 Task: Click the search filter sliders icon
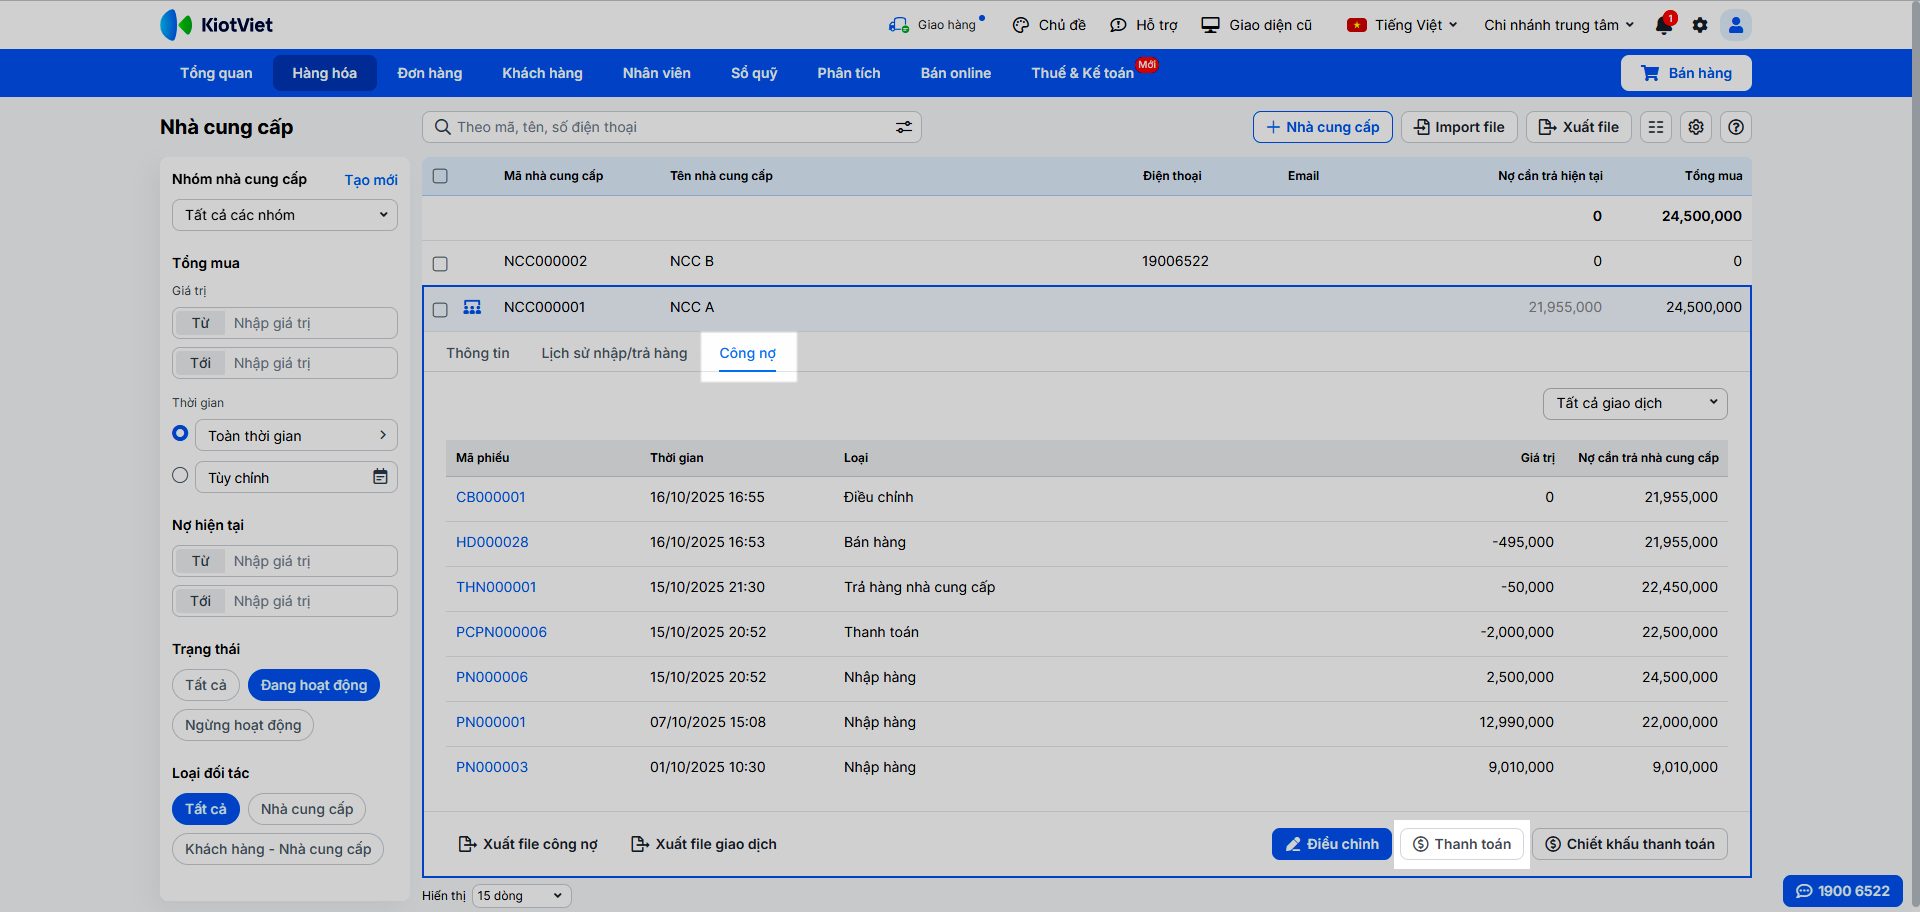point(903,127)
